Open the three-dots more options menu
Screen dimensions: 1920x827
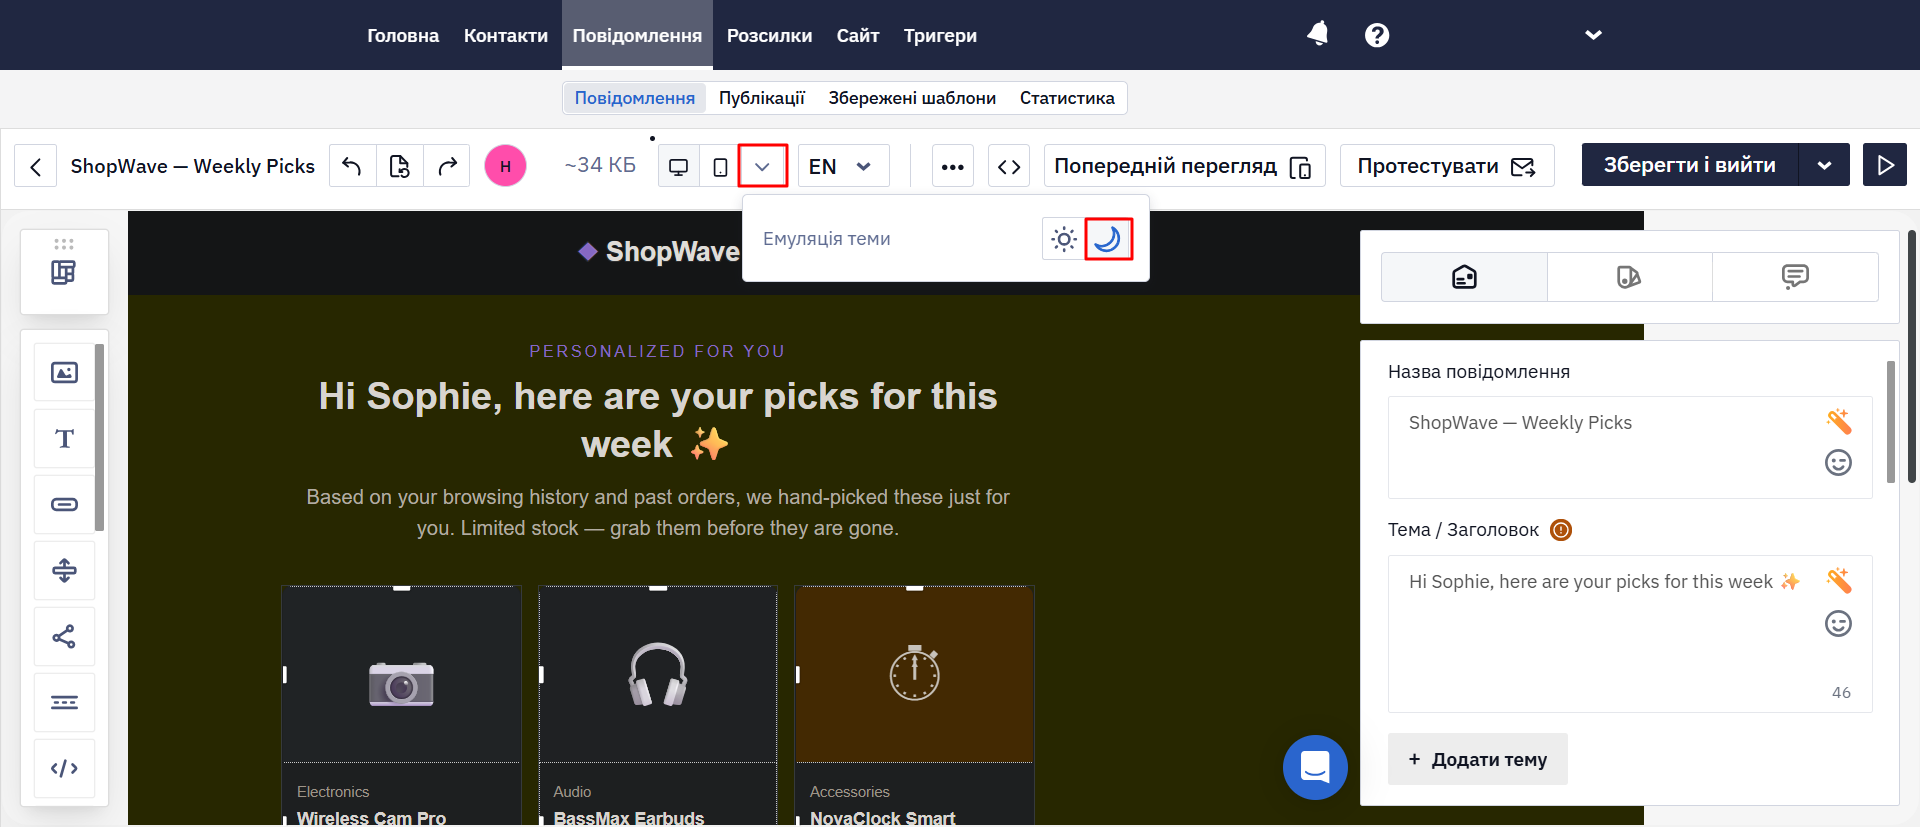[953, 166]
